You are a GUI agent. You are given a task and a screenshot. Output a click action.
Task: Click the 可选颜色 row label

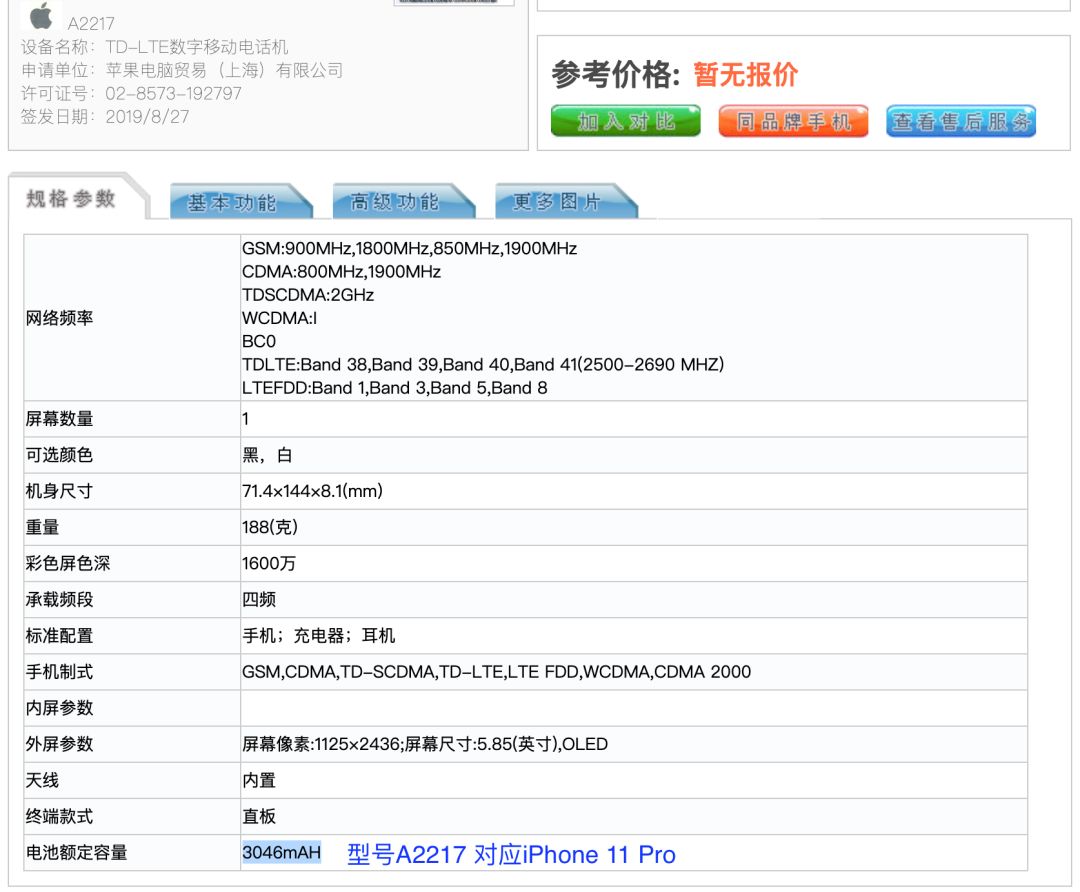(x=59, y=455)
